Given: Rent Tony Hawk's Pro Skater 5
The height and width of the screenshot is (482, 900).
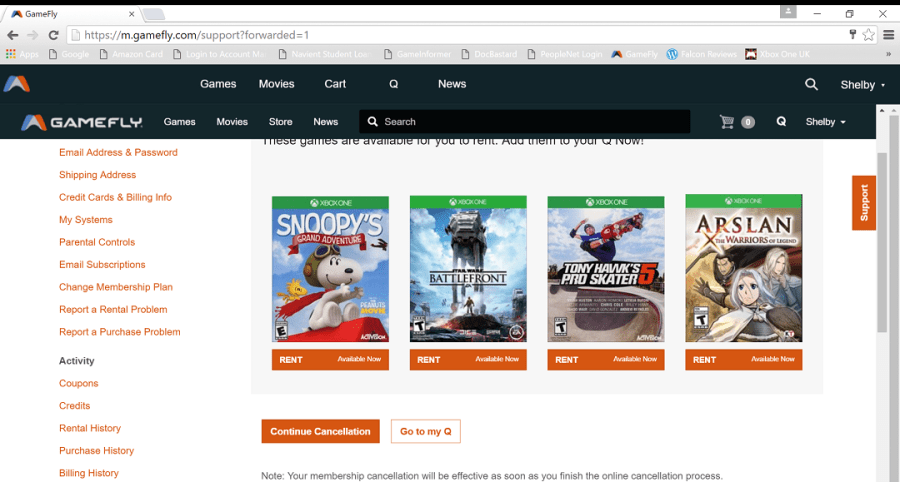Looking at the screenshot, I should click(606, 360).
